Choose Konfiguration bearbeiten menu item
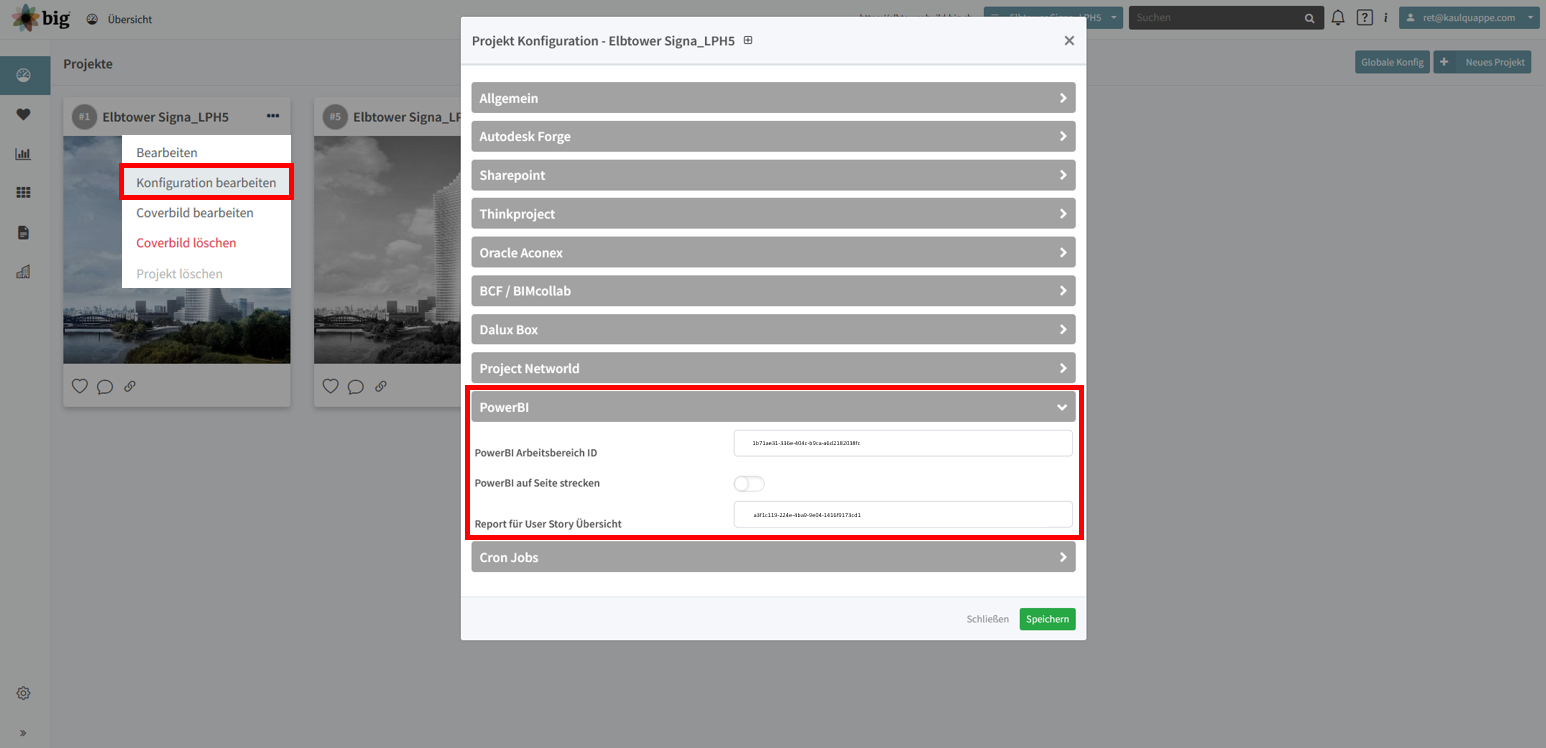Viewport: 1546px width, 748px height. [206, 182]
